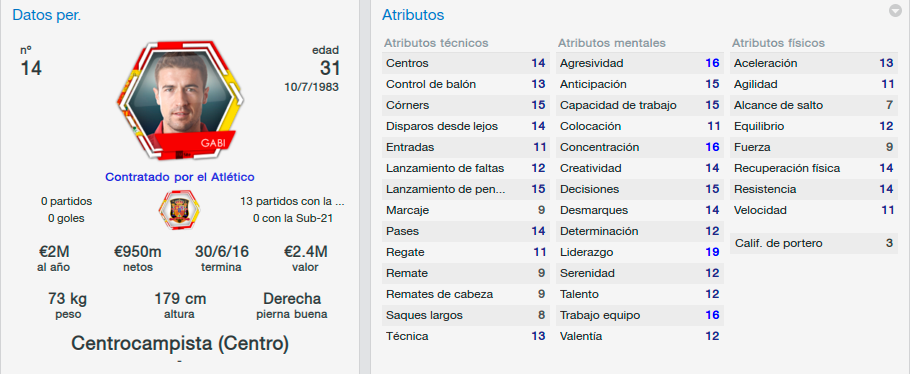Click the '13 partidos con la ...' text
This screenshot has height=374, width=910.
coord(292,202)
